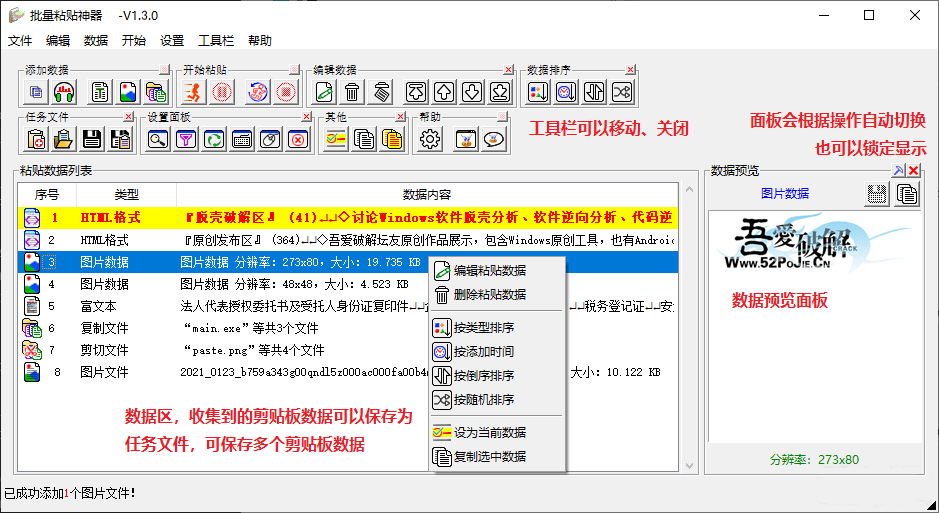Choose 按添加时间 in context menu
The image size is (939, 513).
point(497,351)
